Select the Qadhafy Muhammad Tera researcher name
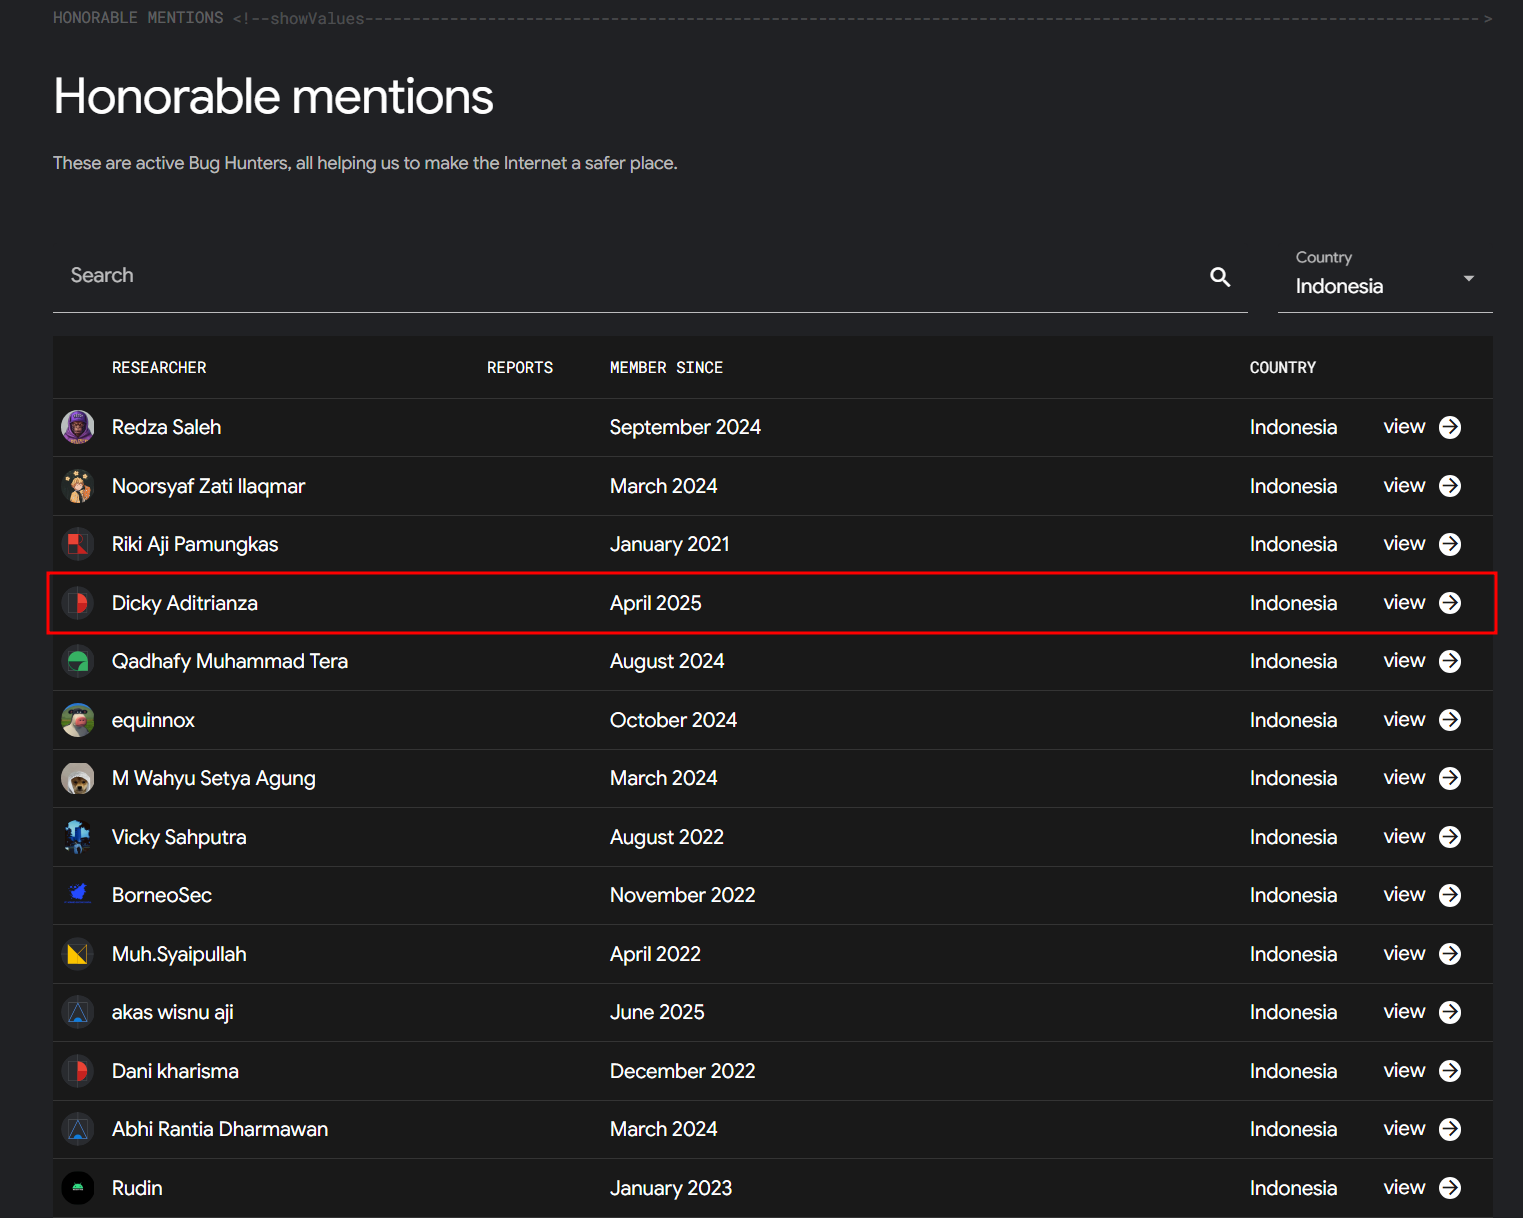This screenshot has width=1523, height=1218. click(230, 661)
